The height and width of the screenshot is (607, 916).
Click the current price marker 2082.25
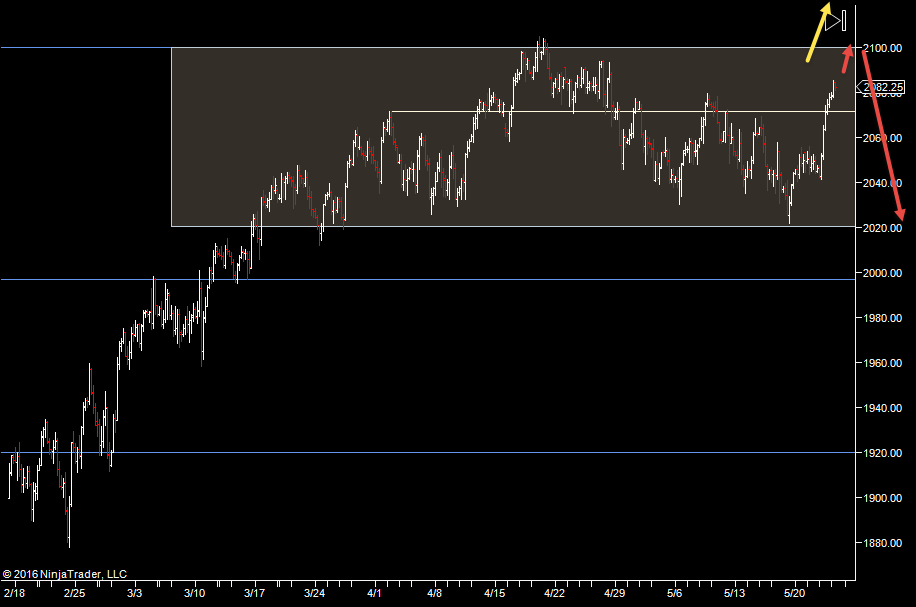[882, 88]
